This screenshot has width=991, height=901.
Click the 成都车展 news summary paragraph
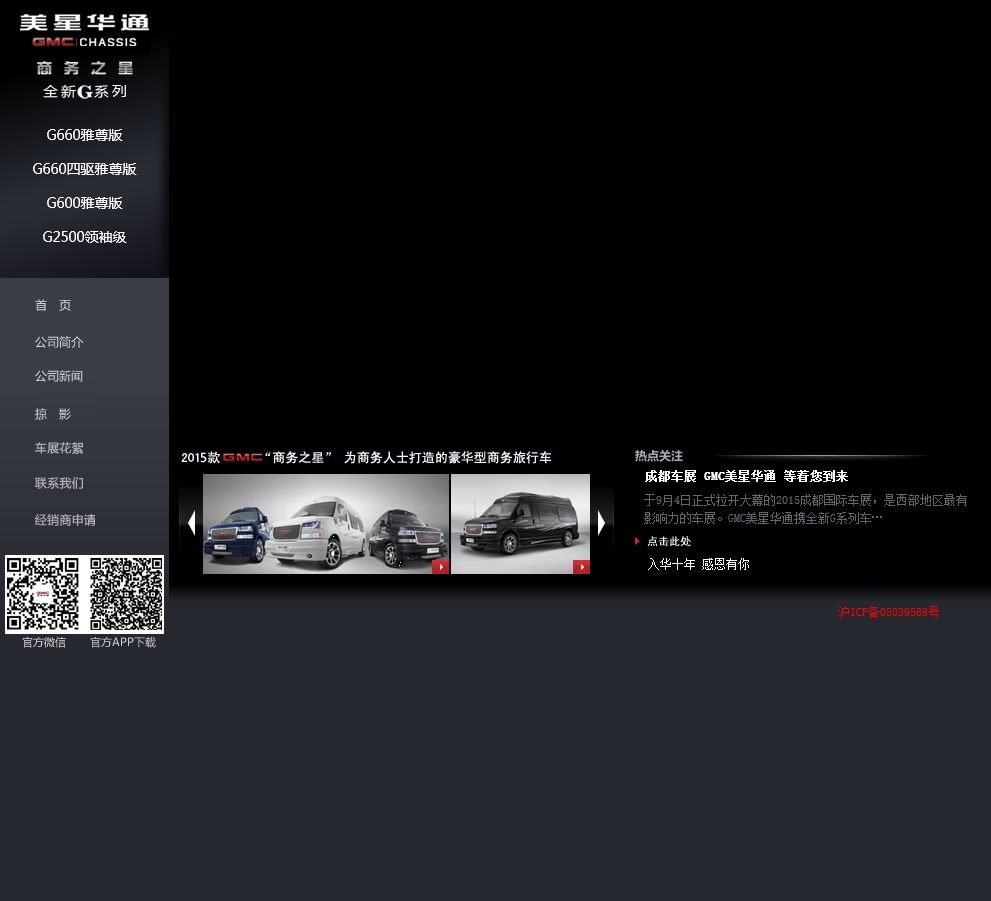805,509
